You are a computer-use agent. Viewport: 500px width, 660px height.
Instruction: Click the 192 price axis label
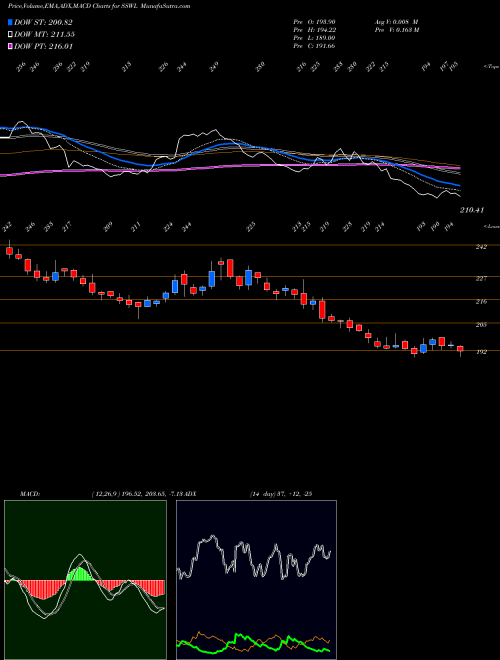click(481, 352)
